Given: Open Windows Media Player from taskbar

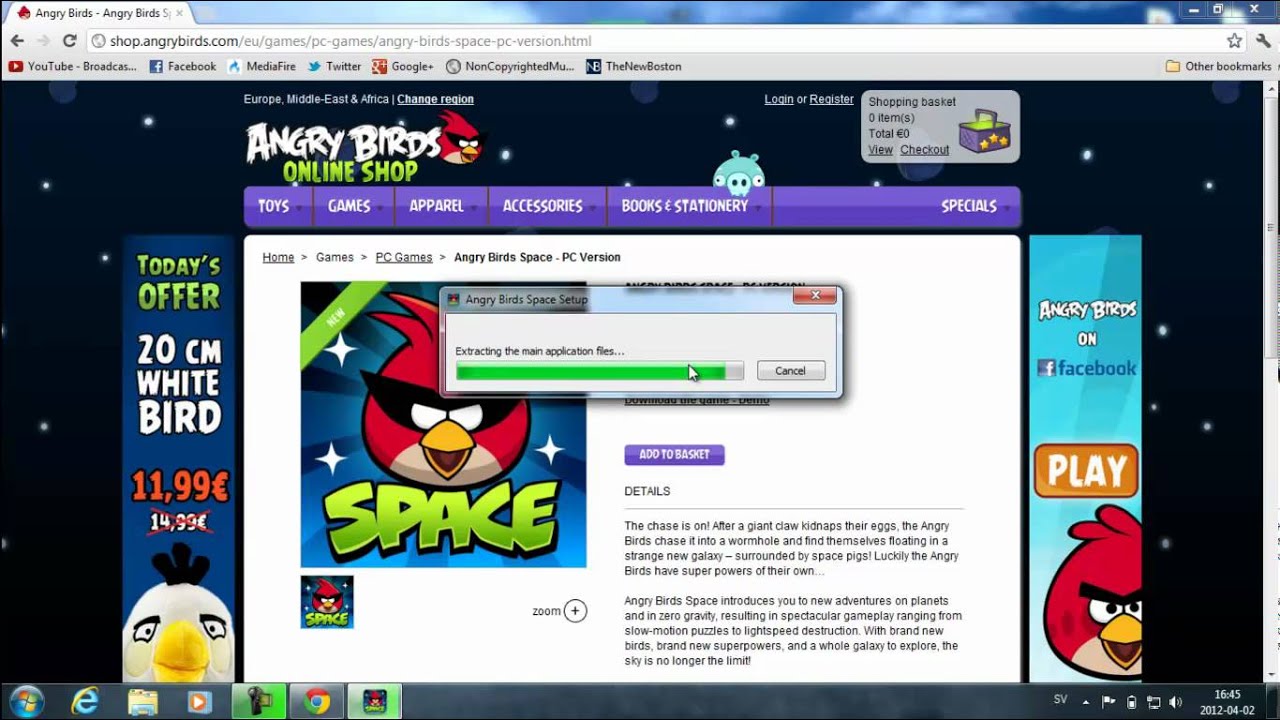Looking at the screenshot, I should [x=199, y=701].
